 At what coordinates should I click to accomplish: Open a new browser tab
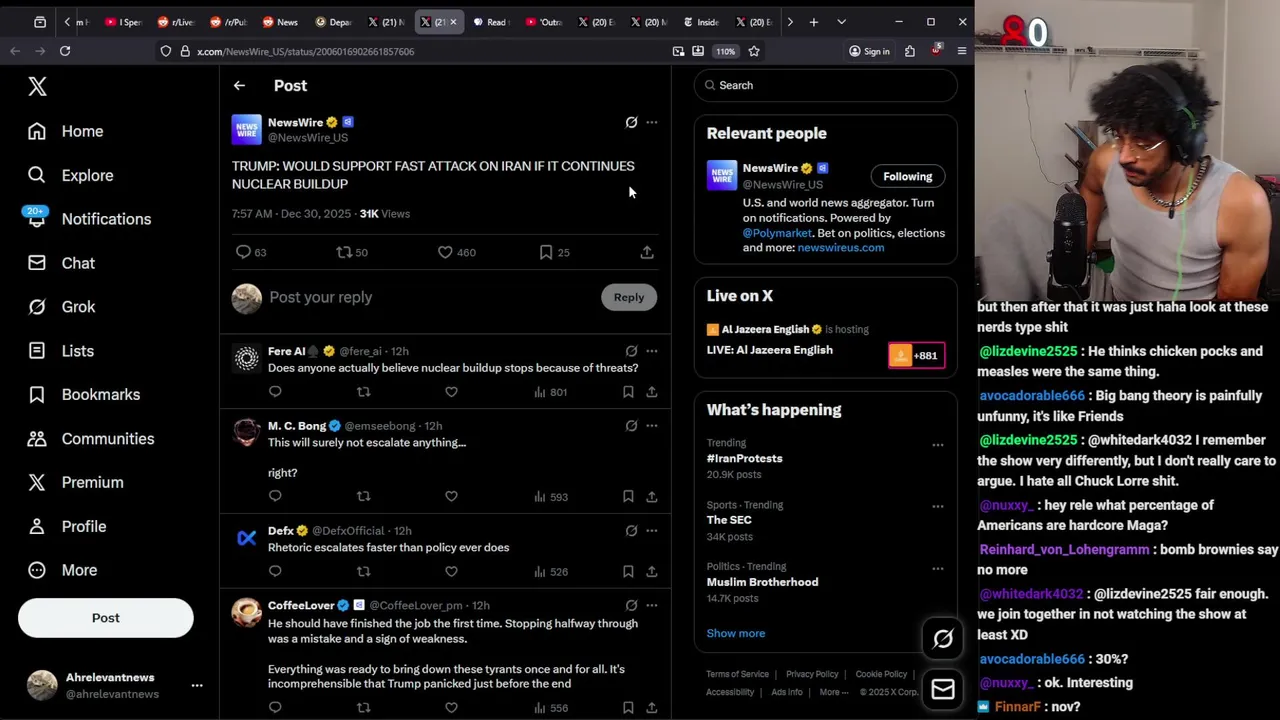point(814,22)
